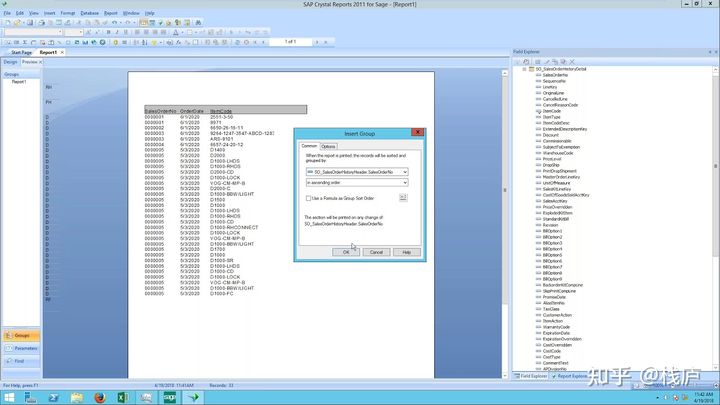720x405 pixels.
Task: Open the Start Page tab
Action: pos(22,52)
